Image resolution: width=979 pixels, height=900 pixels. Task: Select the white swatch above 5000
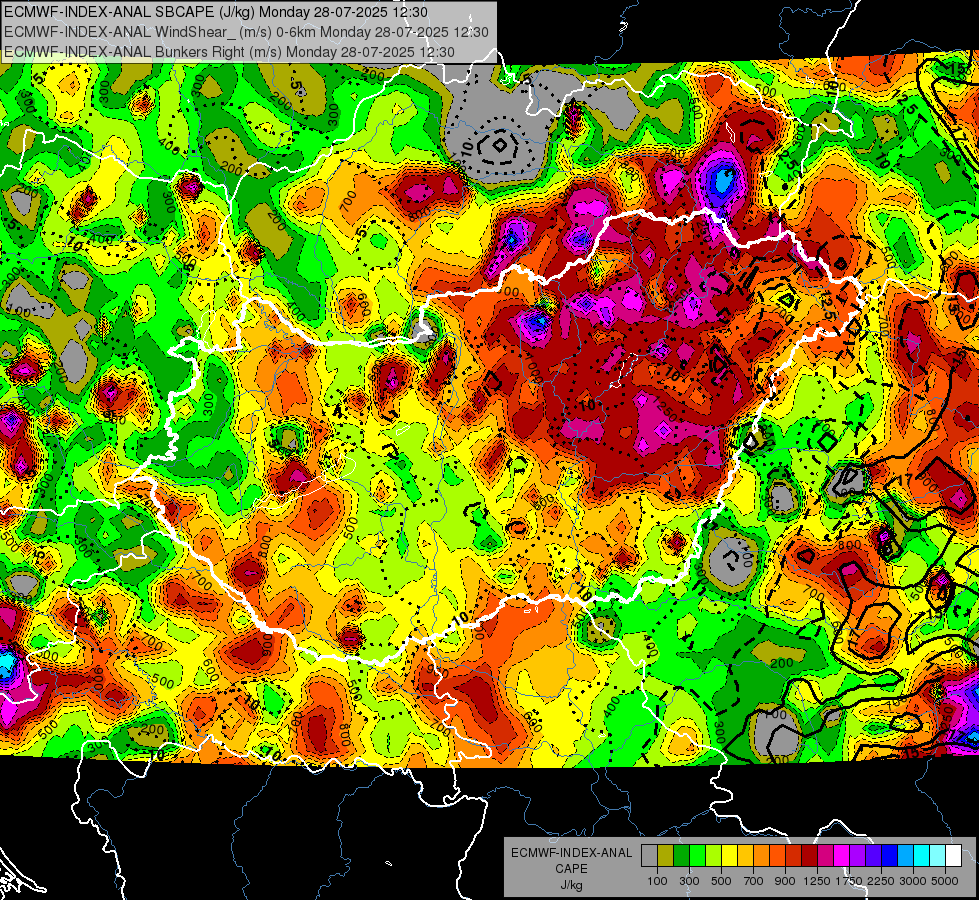pos(953,856)
